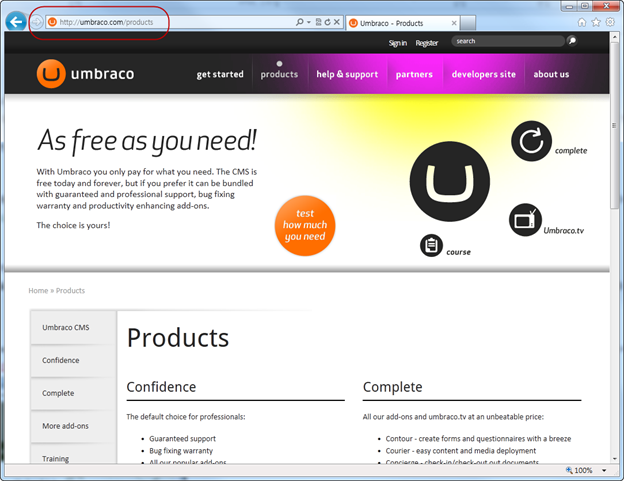This screenshot has height=481, width=624.
Task: Select Umbraco CMS in the sidebar
Action: click(x=73, y=327)
